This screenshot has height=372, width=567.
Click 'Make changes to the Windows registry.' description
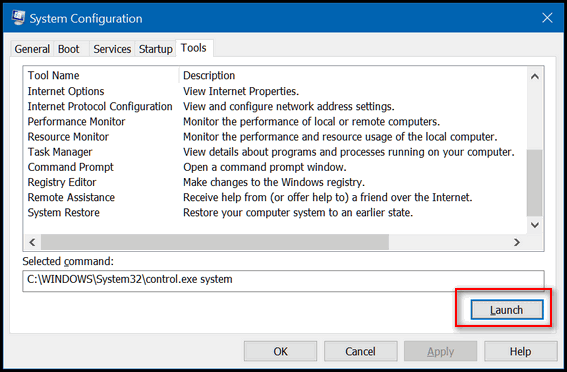(x=274, y=182)
